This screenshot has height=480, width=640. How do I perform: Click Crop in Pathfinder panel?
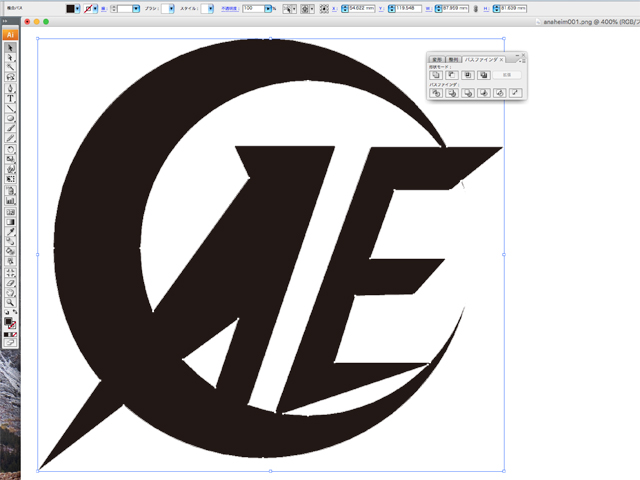[484, 93]
